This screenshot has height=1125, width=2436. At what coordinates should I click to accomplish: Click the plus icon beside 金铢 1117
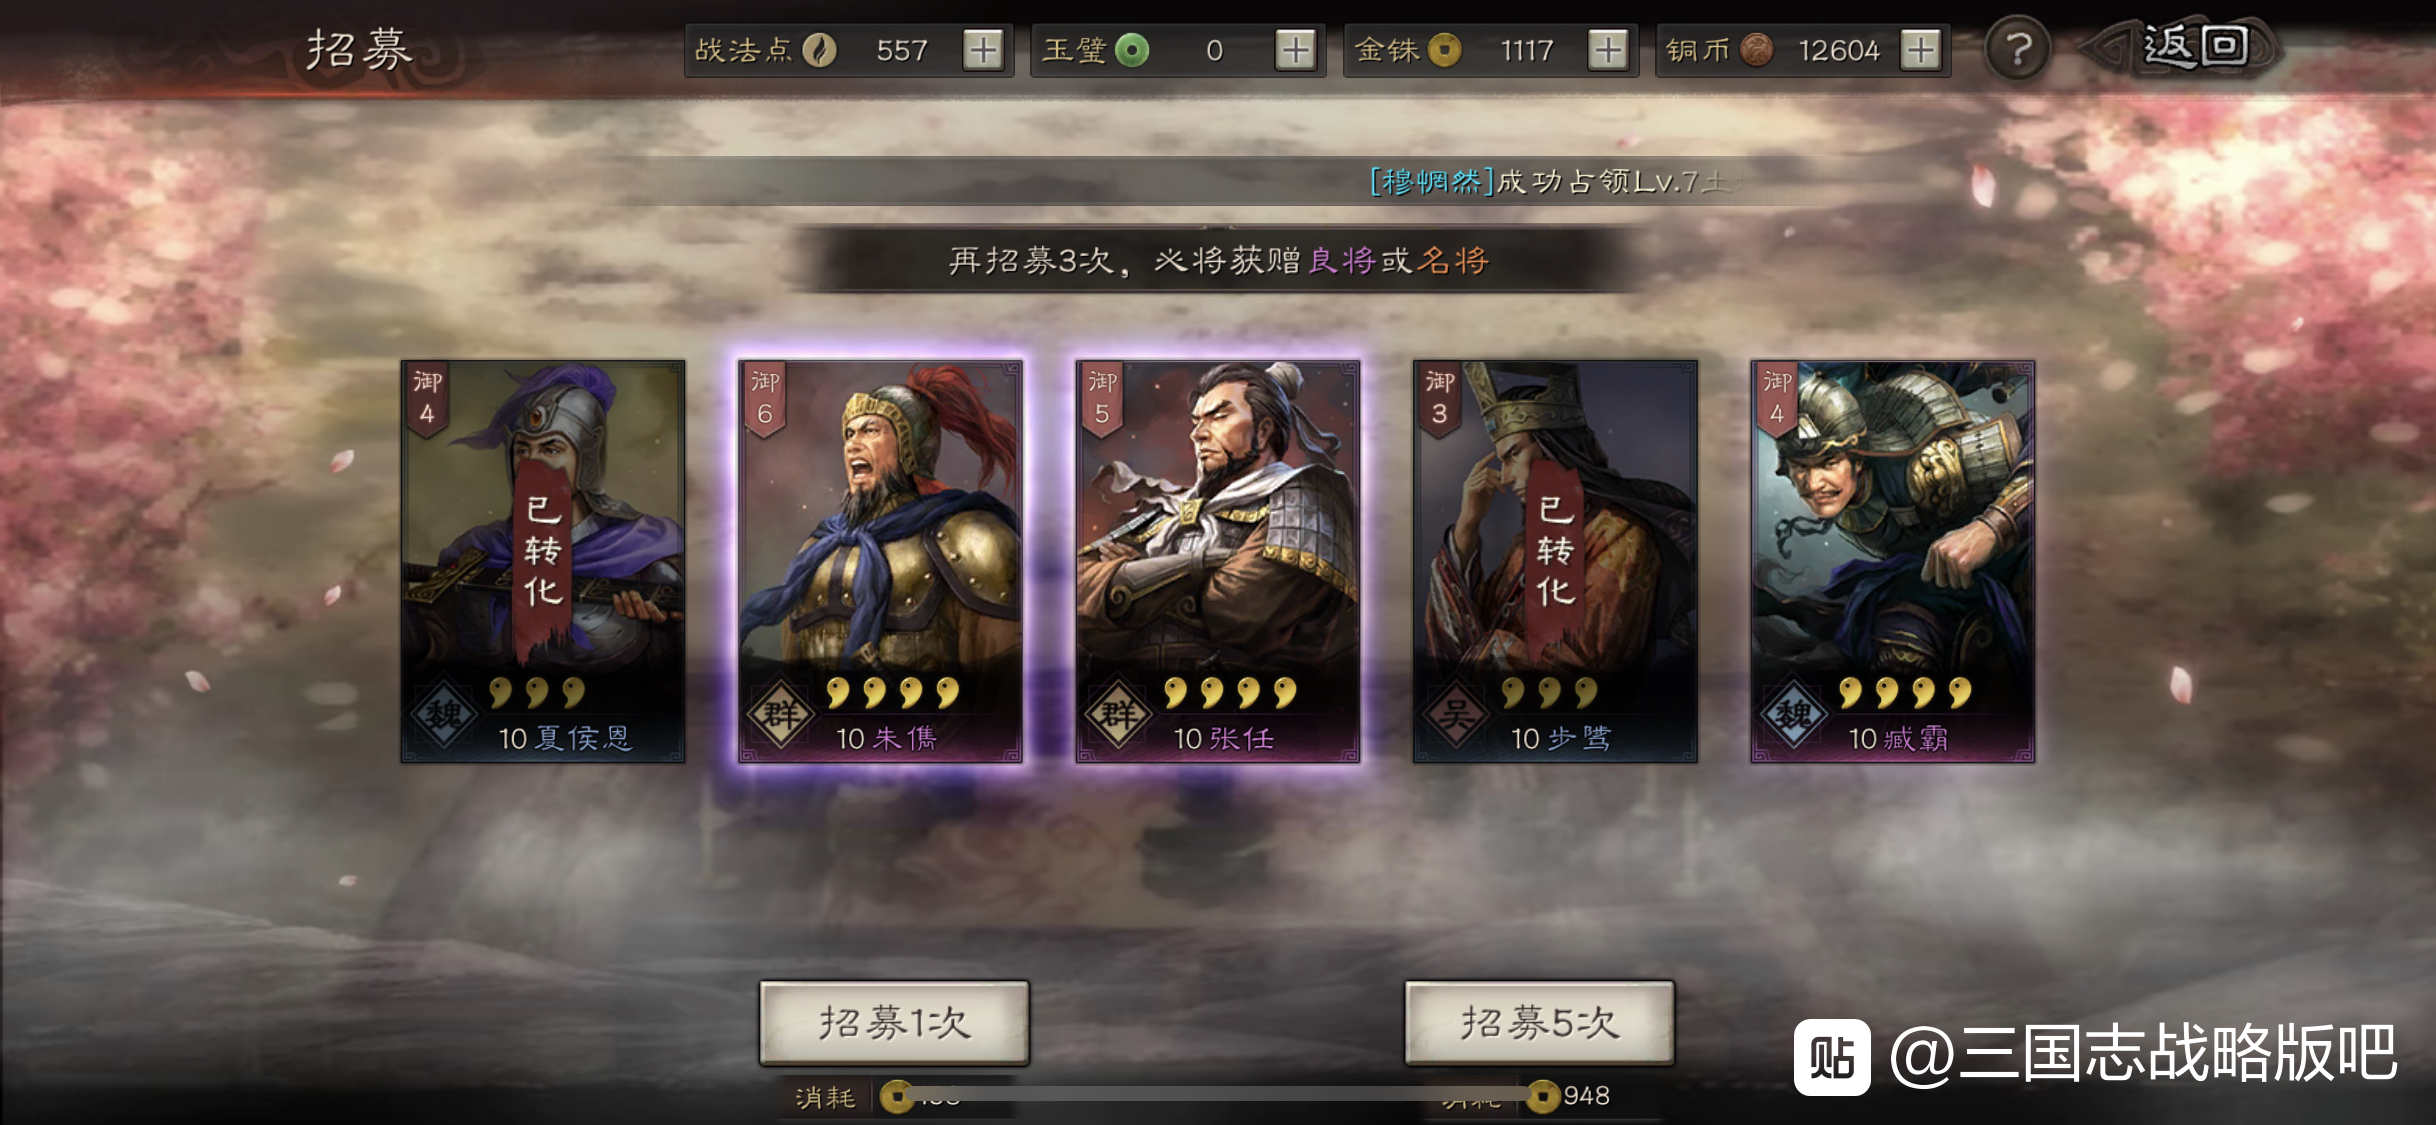[x=1608, y=50]
